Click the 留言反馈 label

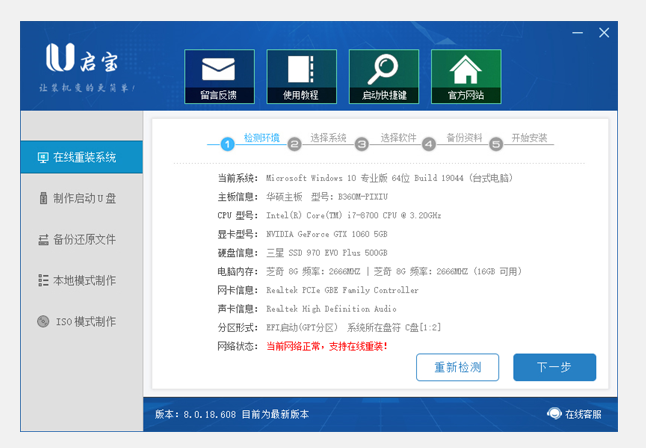(219, 95)
